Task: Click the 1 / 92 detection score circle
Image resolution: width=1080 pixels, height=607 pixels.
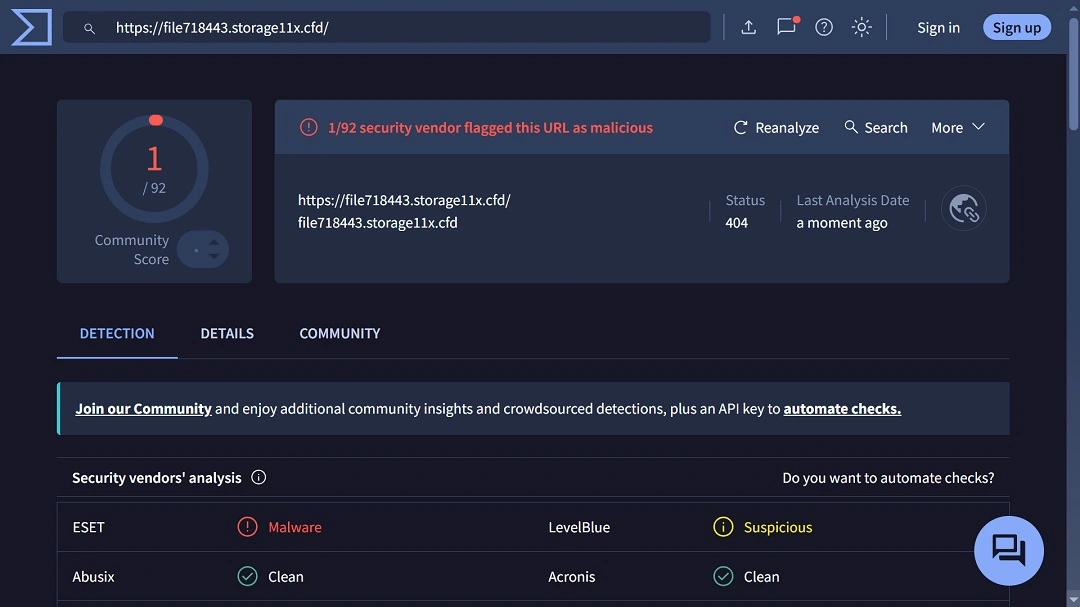Action: tap(154, 169)
